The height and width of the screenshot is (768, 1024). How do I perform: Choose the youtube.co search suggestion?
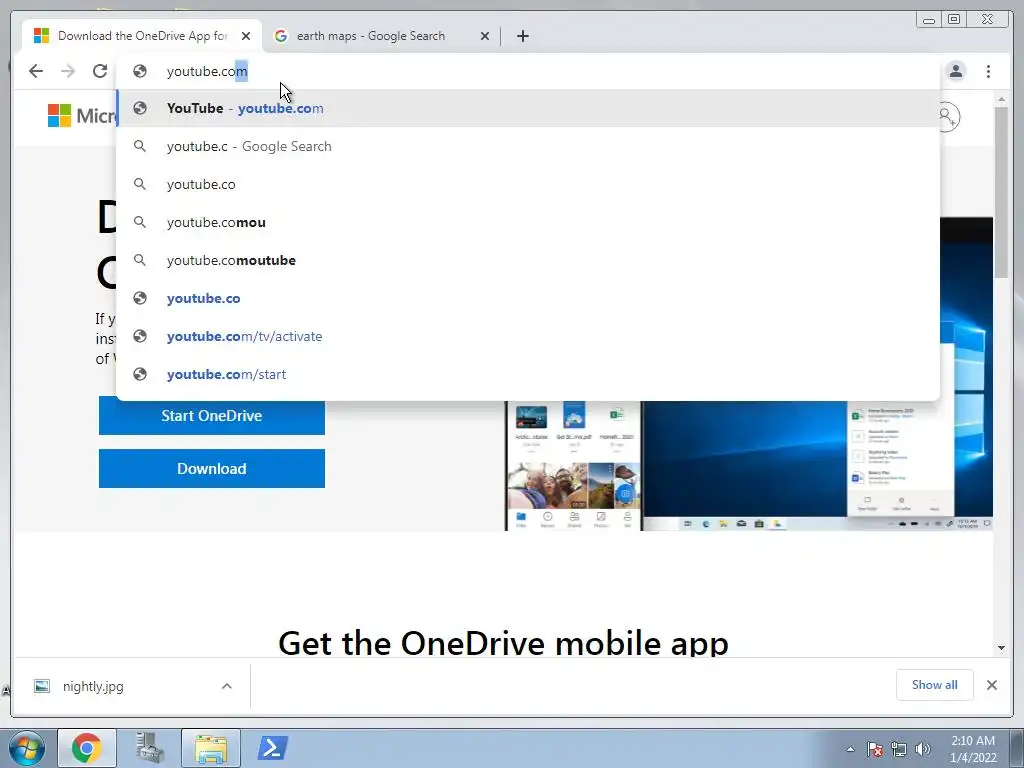click(528, 184)
